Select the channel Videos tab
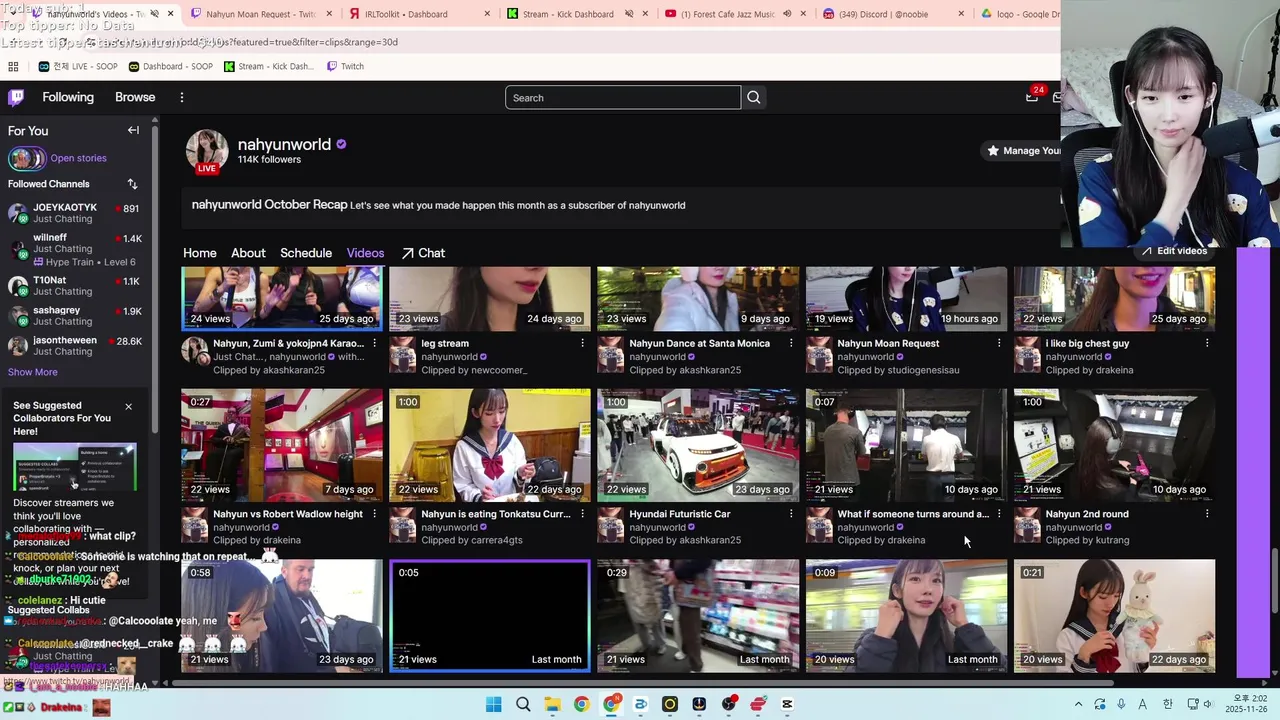This screenshot has height=720, width=1280. (365, 253)
